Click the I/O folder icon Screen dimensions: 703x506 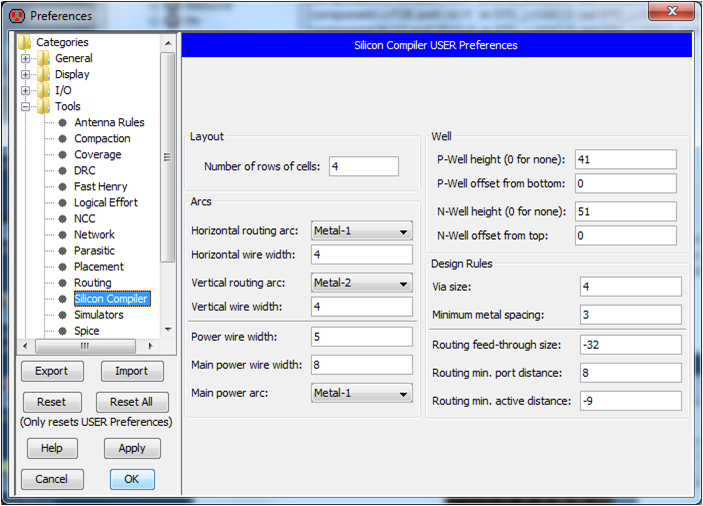click(43, 91)
